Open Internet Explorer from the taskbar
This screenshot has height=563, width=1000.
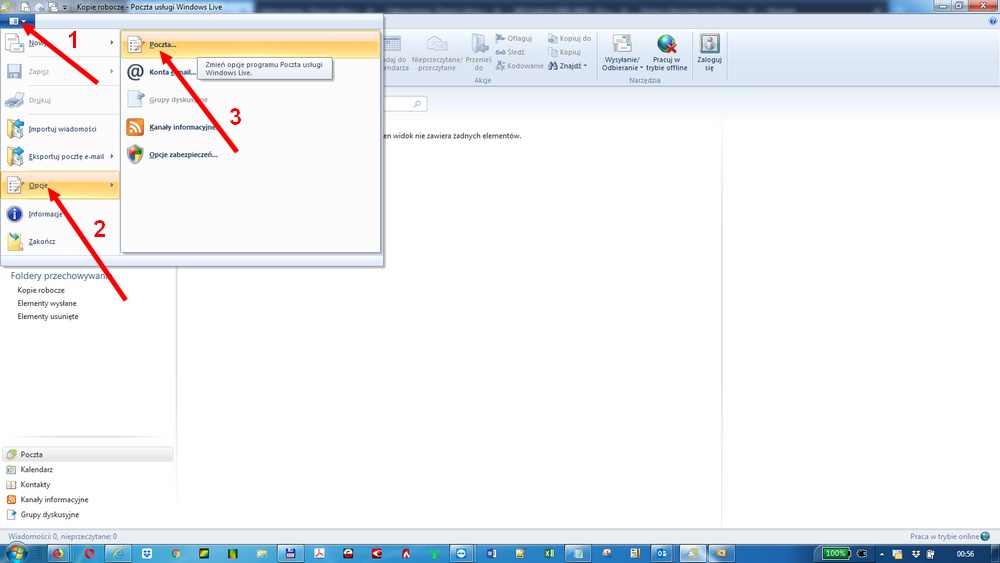pyautogui.click(x=117, y=553)
